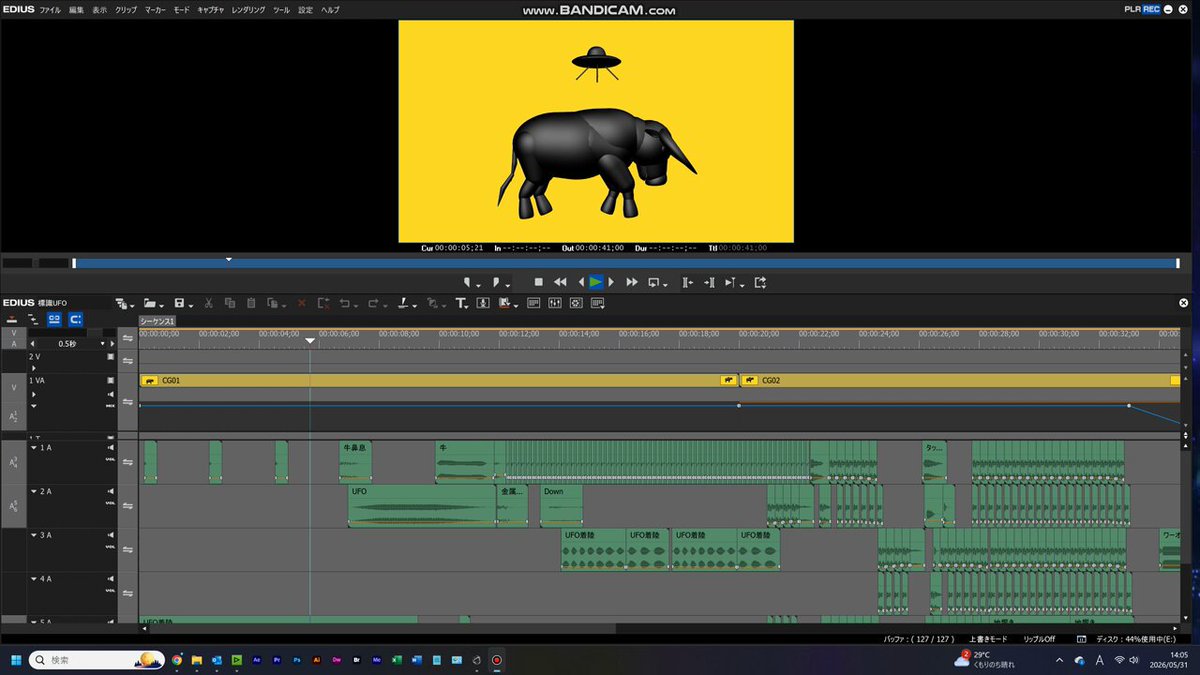Click the Rewind button

560,283
